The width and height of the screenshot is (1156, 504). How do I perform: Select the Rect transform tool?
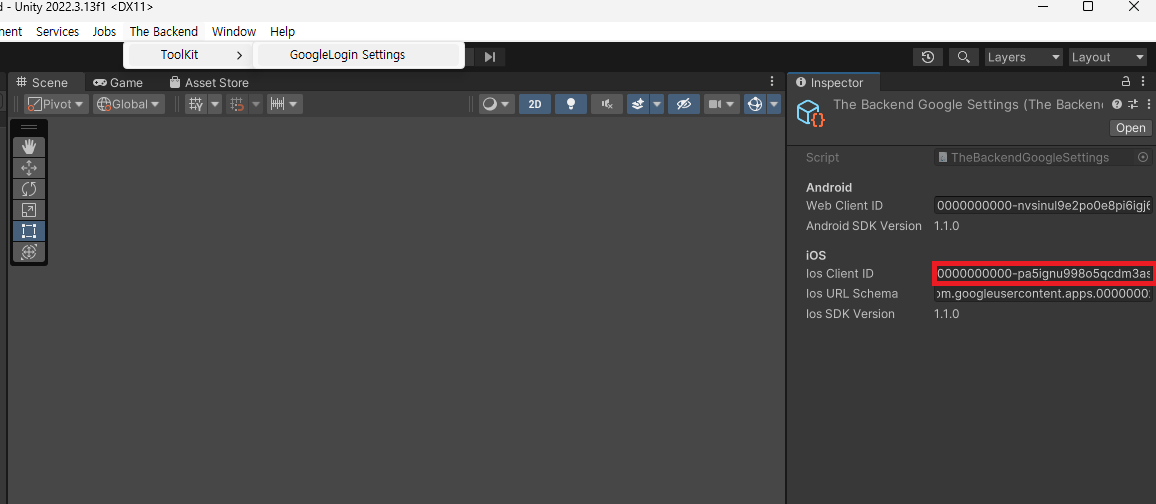tap(29, 231)
